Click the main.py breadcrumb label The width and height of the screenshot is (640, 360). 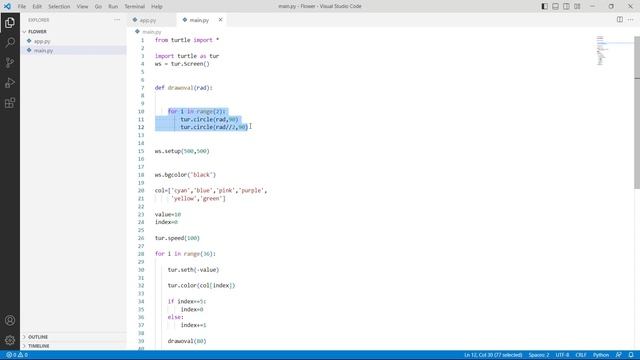pos(152,32)
